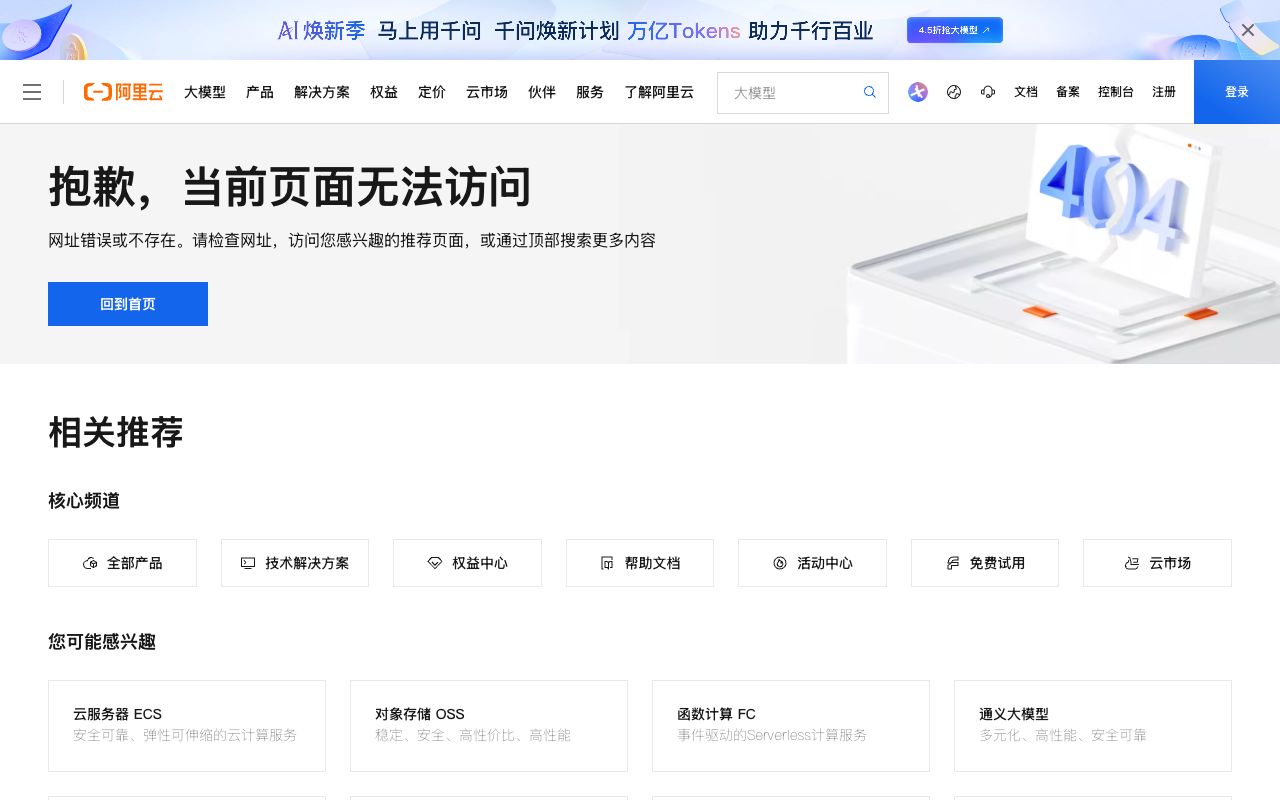Click the search magnifier icon
This screenshot has width=1280, height=800.
coord(869,91)
